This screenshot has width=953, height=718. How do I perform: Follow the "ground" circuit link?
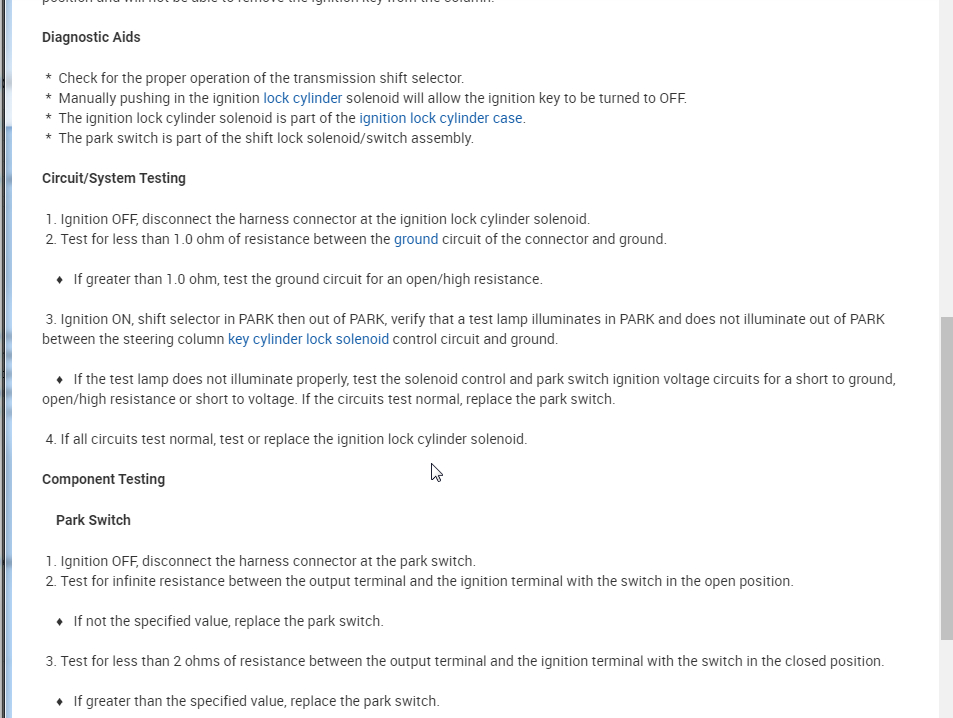(415, 239)
